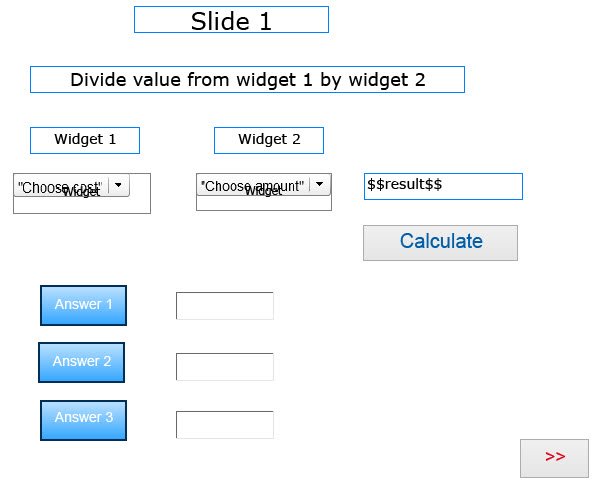Click the Calculate button
The image size is (603, 498).
[440, 242]
